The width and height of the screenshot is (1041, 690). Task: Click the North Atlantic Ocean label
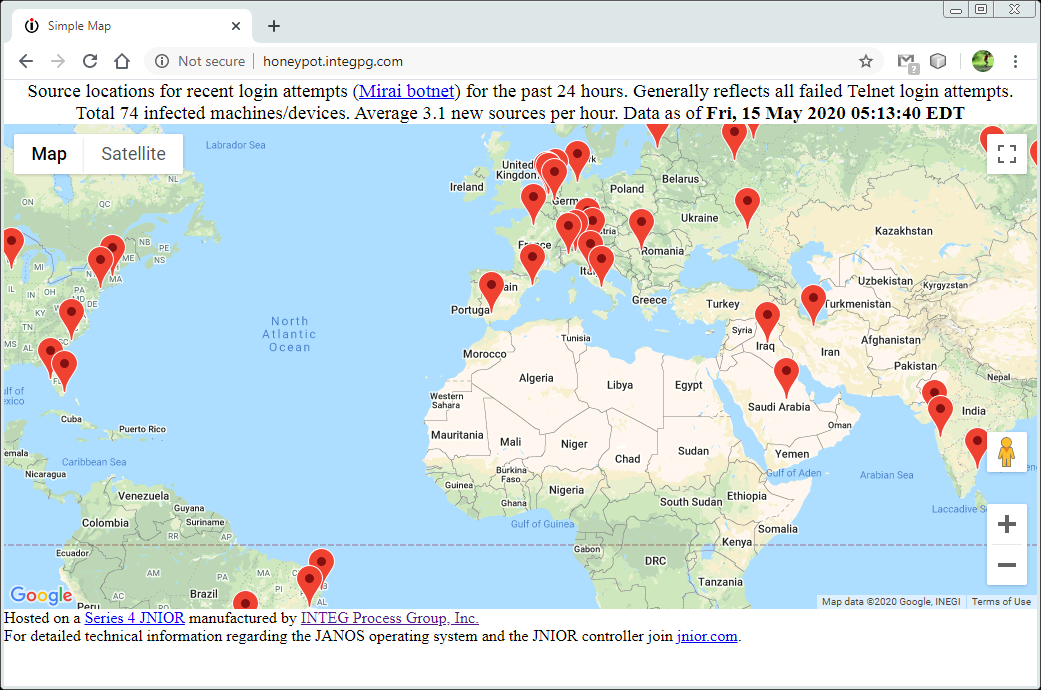coord(289,334)
